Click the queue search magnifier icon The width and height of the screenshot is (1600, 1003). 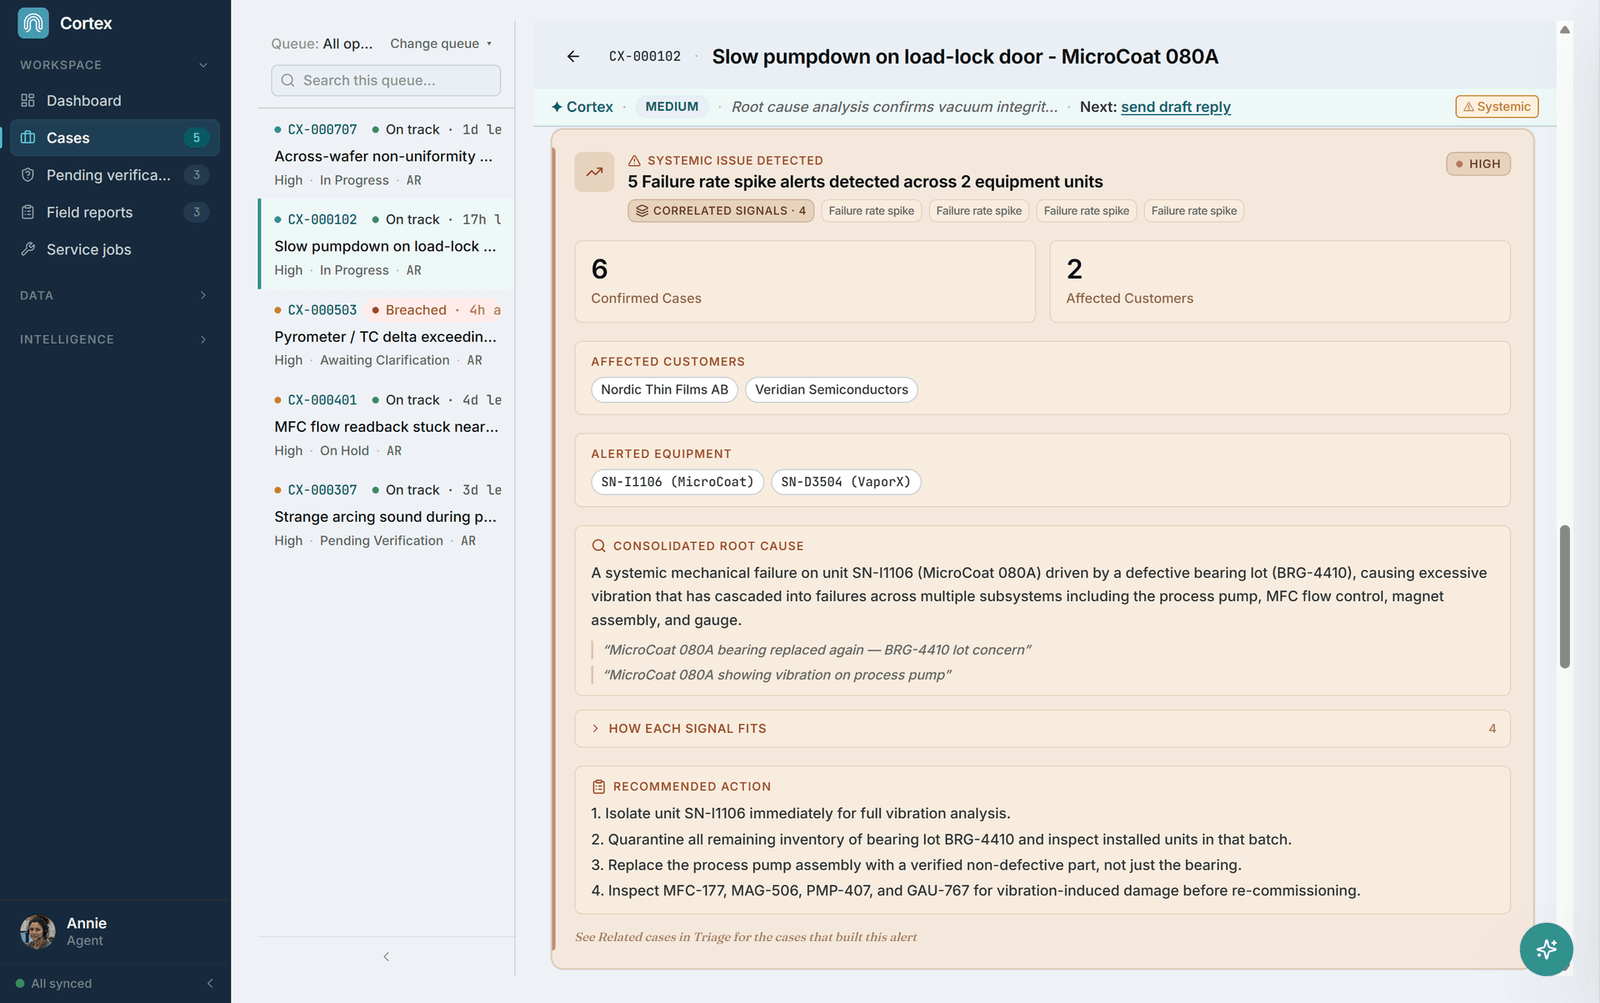click(x=288, y=80)
